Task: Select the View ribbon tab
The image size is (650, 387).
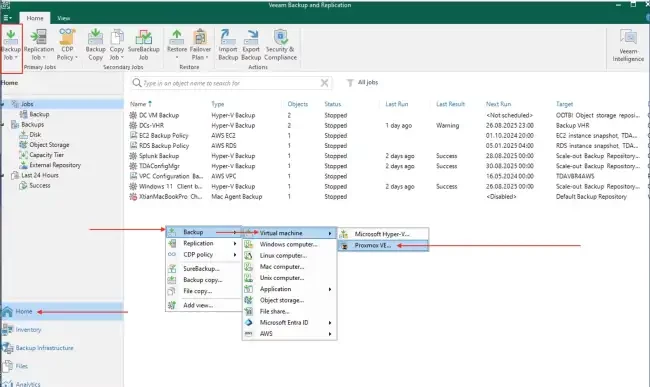Action: tap(63, 18)
